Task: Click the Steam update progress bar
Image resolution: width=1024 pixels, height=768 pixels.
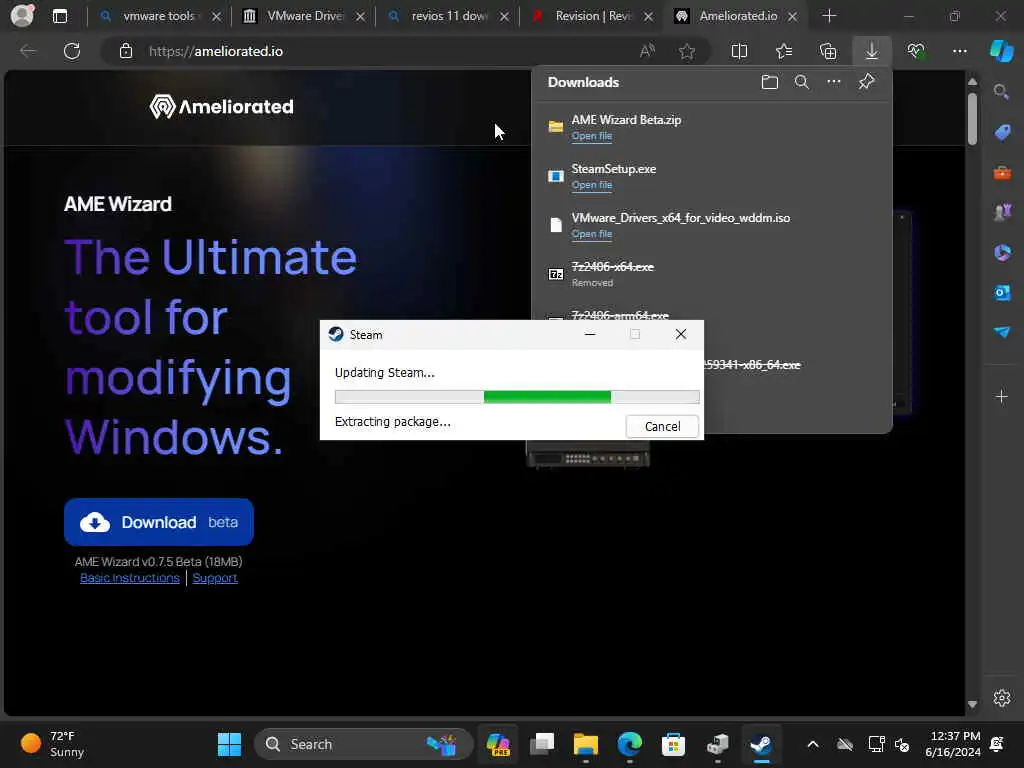Action: pos(517,396)
